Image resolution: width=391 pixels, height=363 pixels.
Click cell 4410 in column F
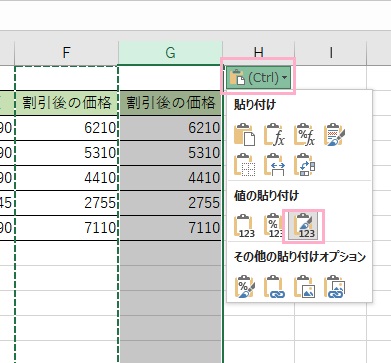[66, 178]
